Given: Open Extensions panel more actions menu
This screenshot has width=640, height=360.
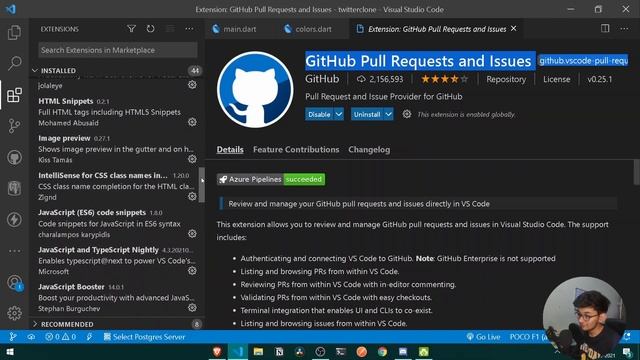Looking at the screenshot, I should coord(189,29).
